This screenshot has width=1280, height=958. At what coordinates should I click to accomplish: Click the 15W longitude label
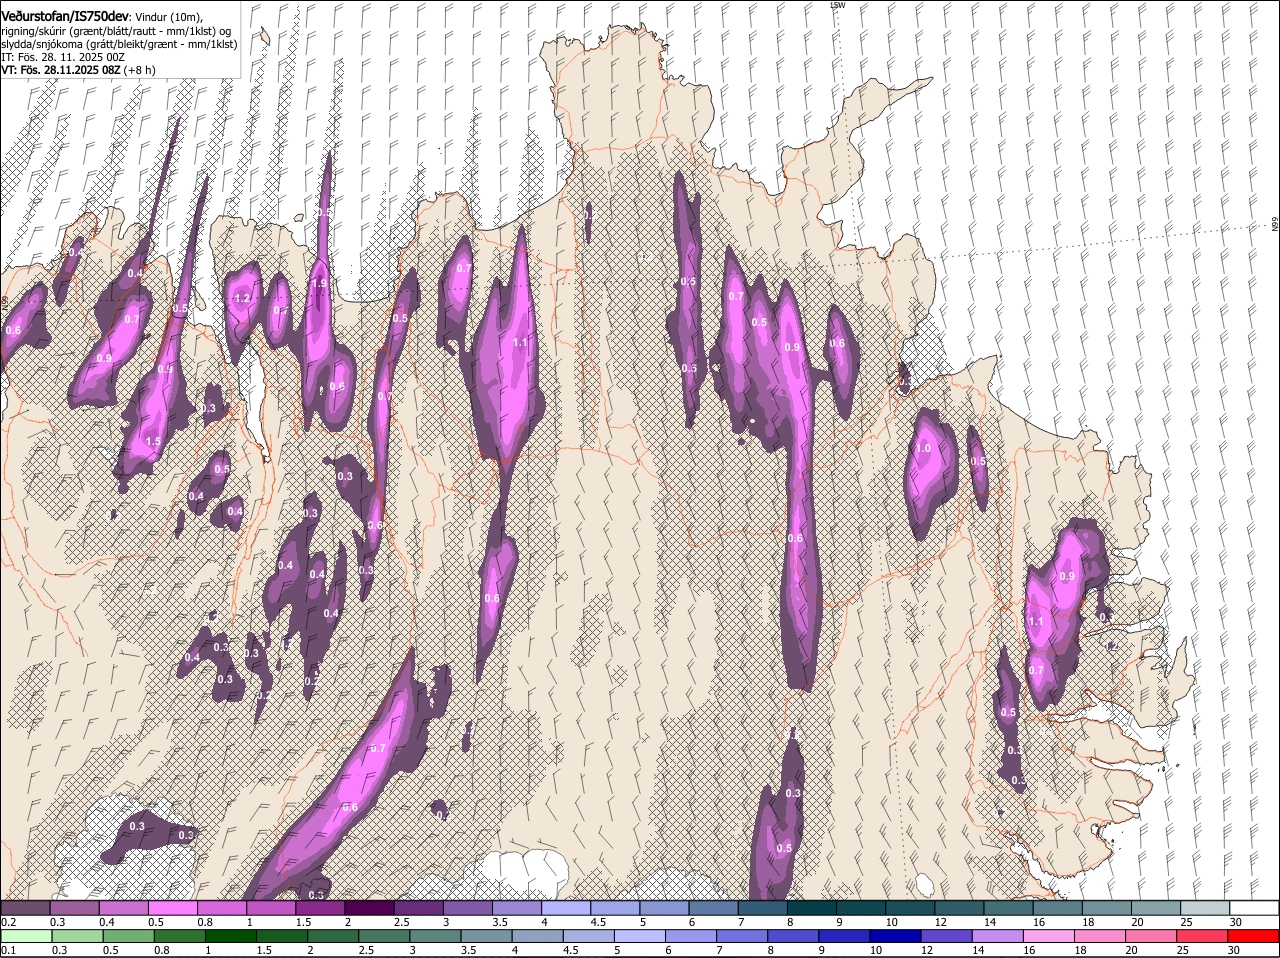click(837, 5)
